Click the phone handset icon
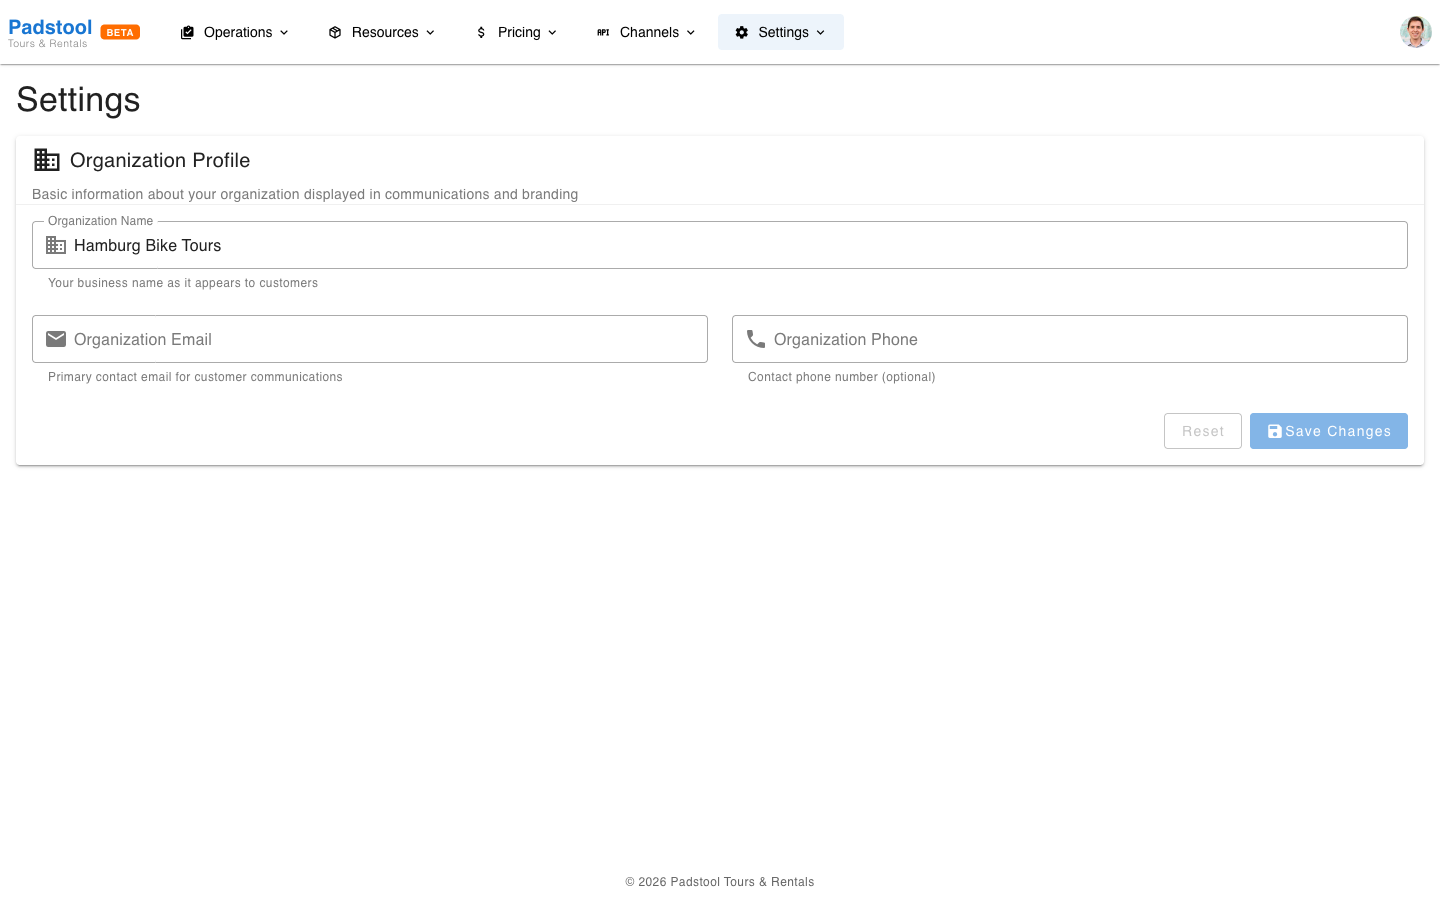Viewport: 1440px width, 900px height. tap(756, 339)
